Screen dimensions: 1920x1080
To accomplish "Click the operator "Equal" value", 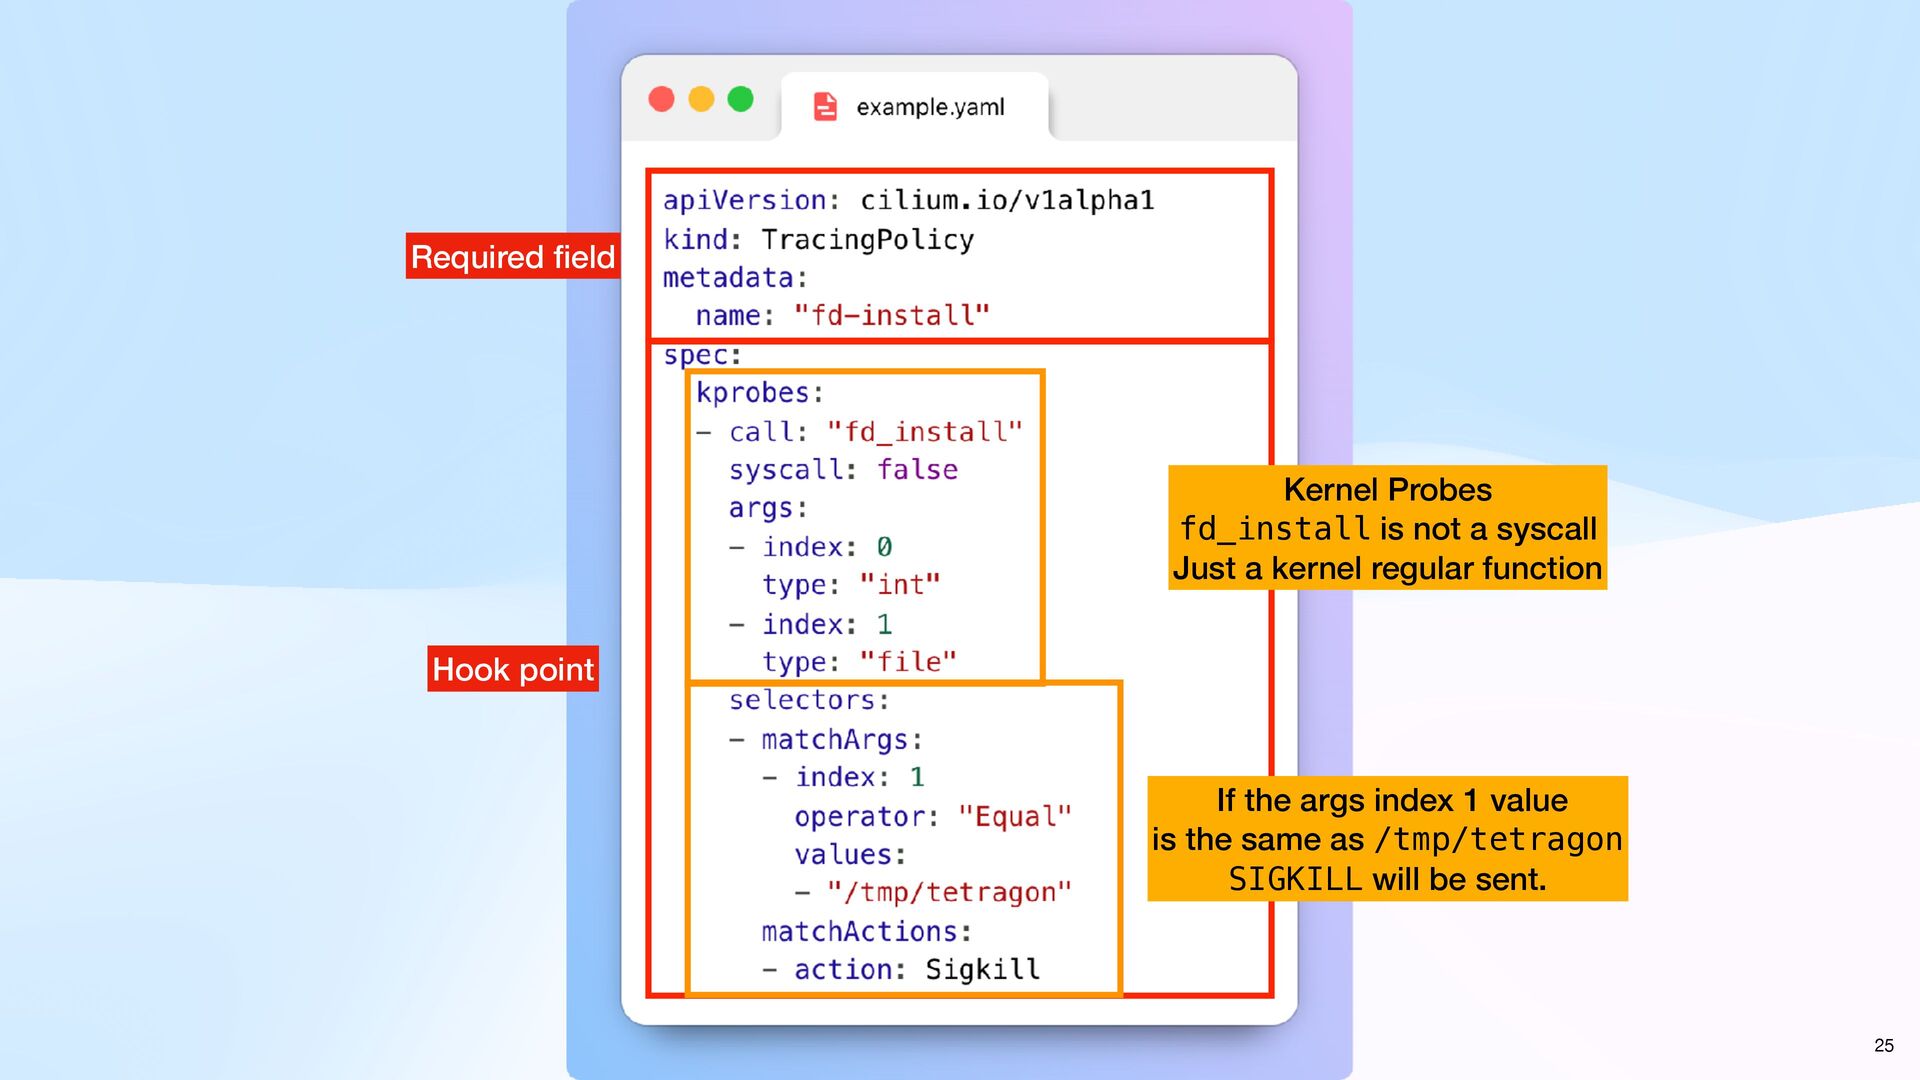I will tap(1014, 817).
